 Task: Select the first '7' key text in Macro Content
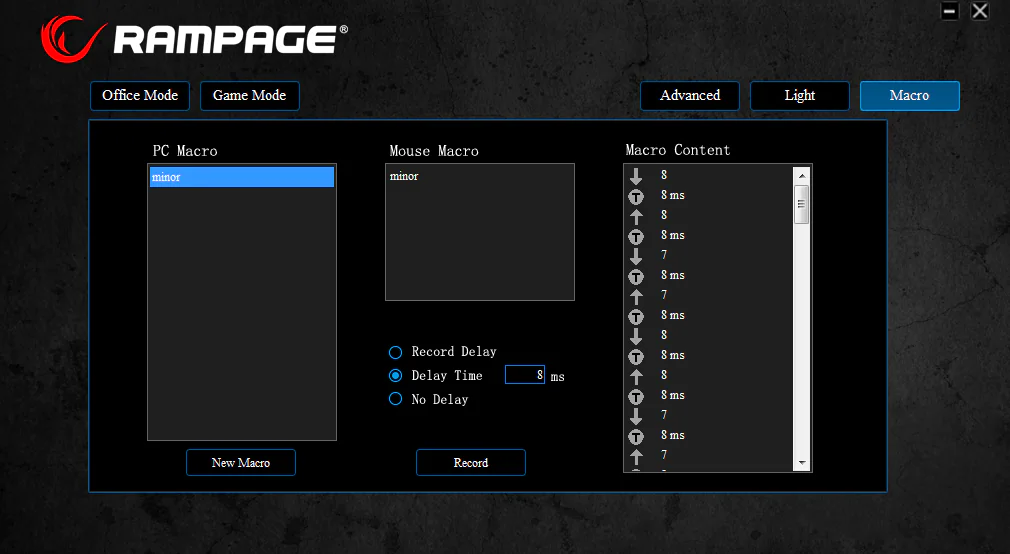click(664, 254)
